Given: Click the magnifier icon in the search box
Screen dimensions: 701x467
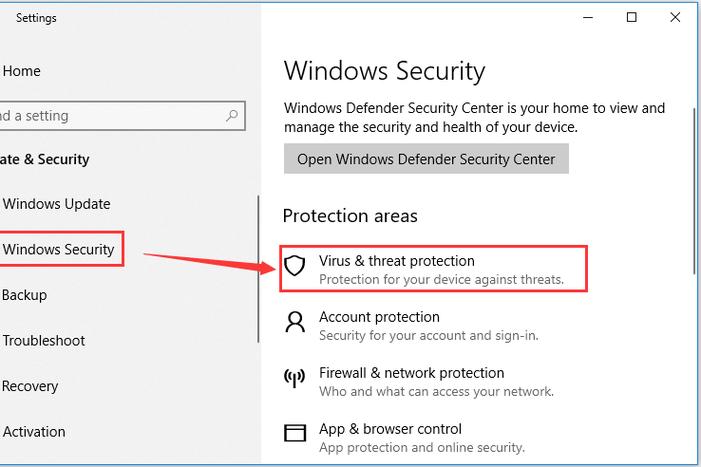Looking at the screenshot, I should (x=232, y=116).
